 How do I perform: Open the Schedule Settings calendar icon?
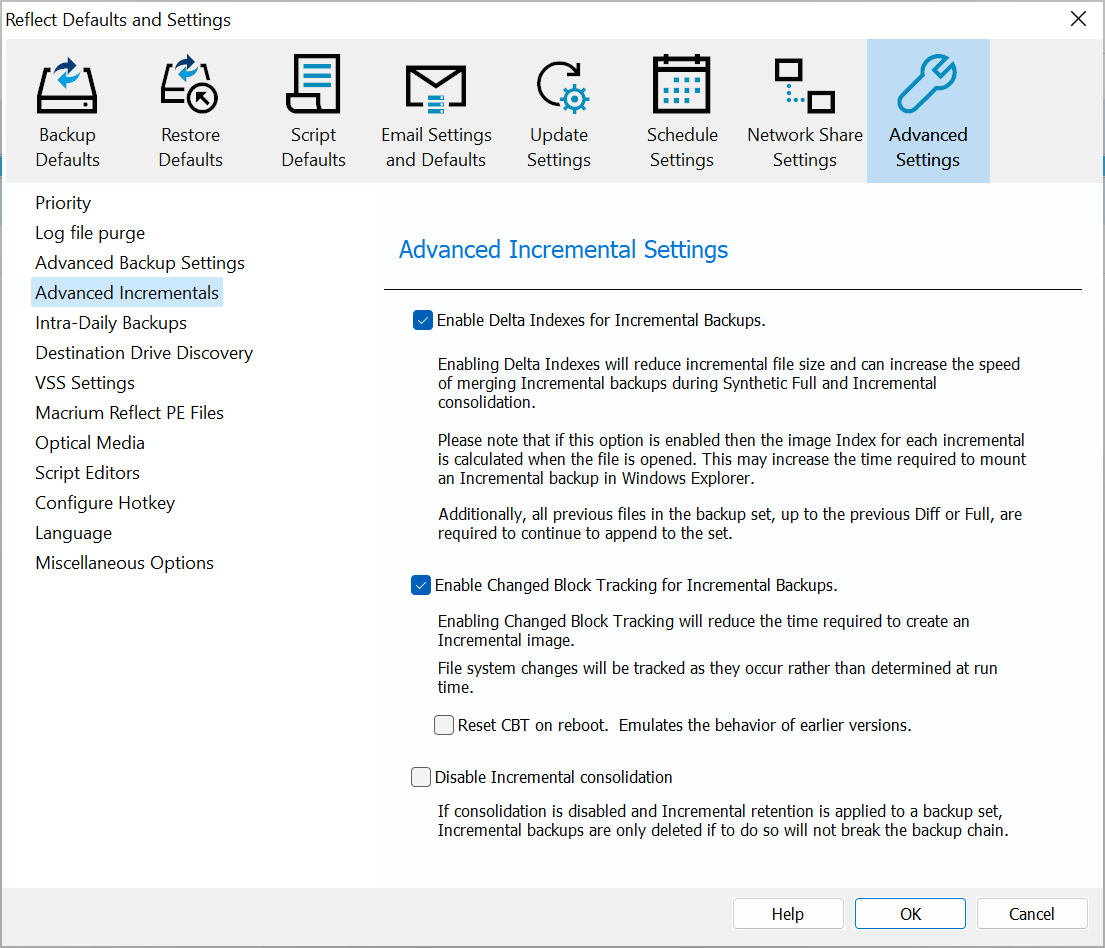(681, 84)
